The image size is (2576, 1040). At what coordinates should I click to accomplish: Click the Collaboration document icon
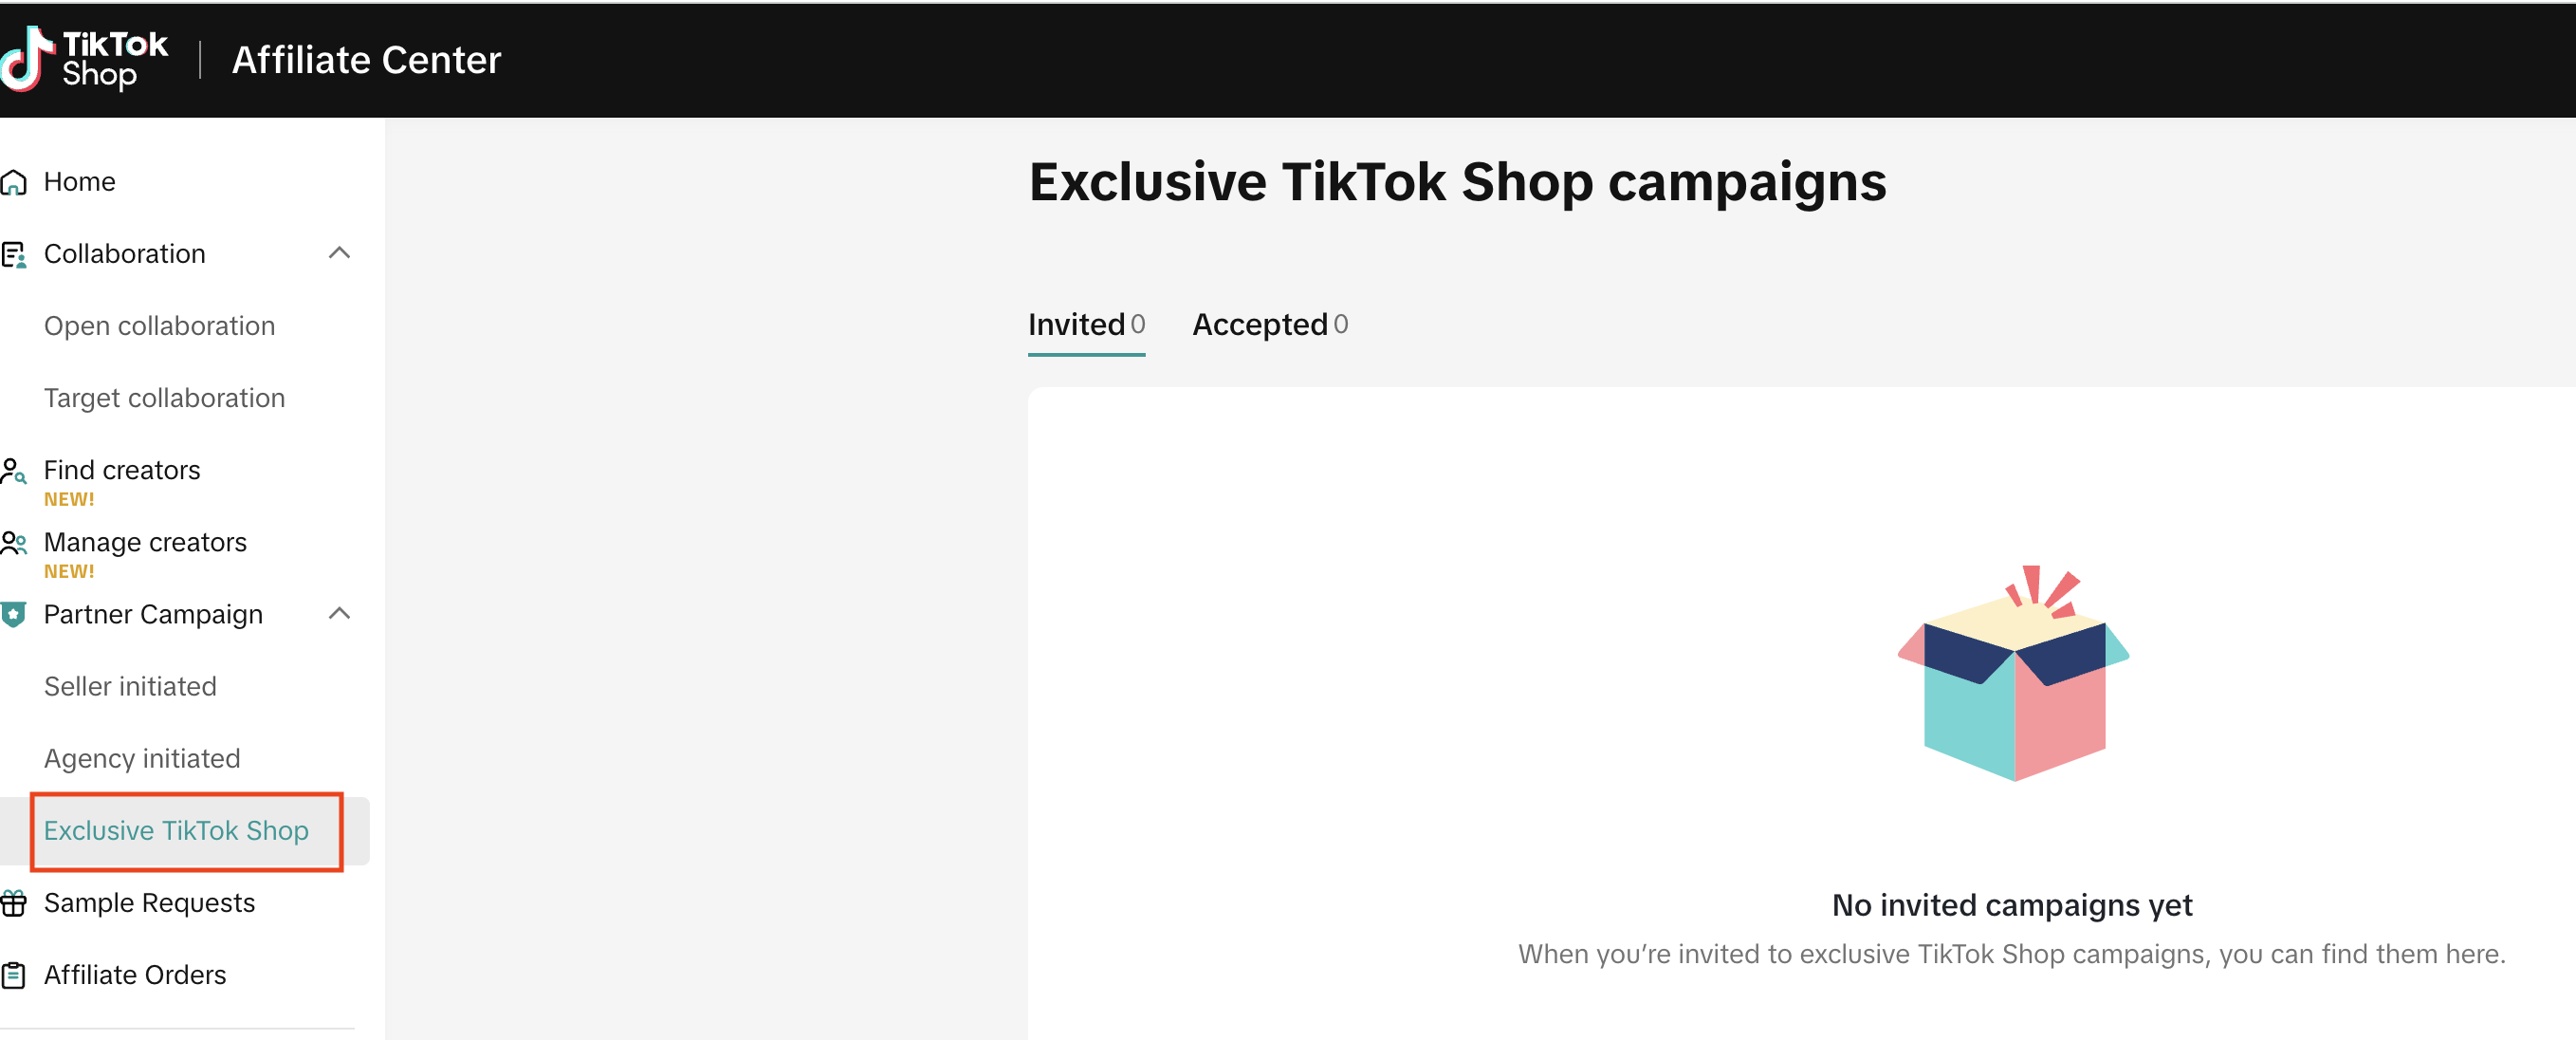pyautogui.click(x=14, y=255)
